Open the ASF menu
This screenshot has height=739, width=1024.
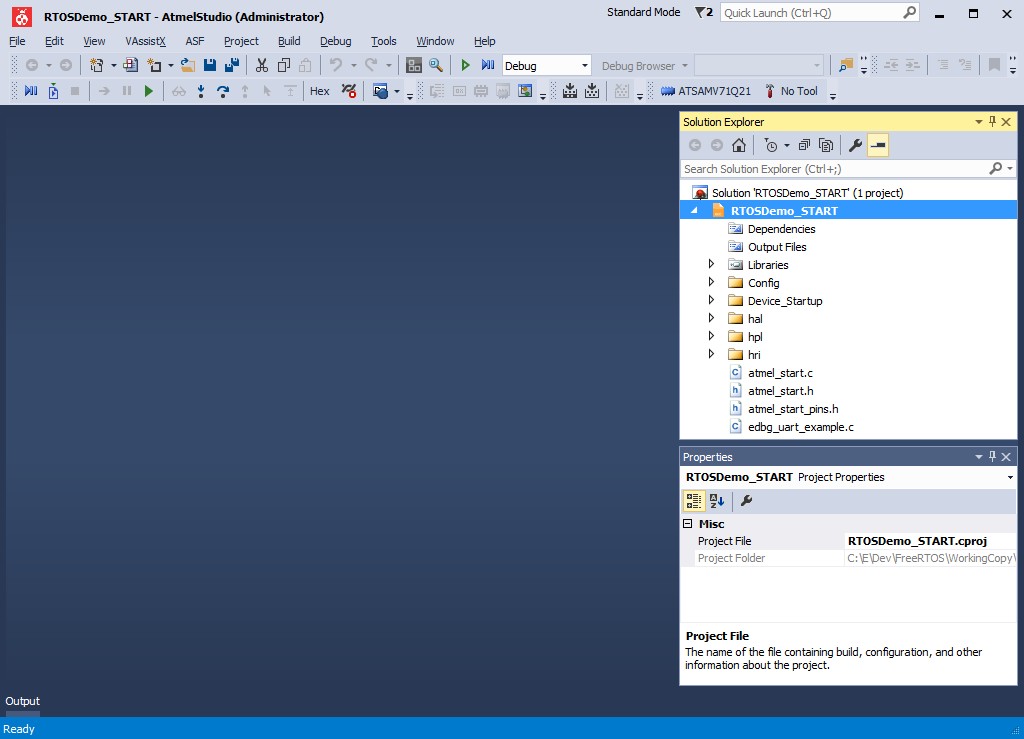(194, 41)
